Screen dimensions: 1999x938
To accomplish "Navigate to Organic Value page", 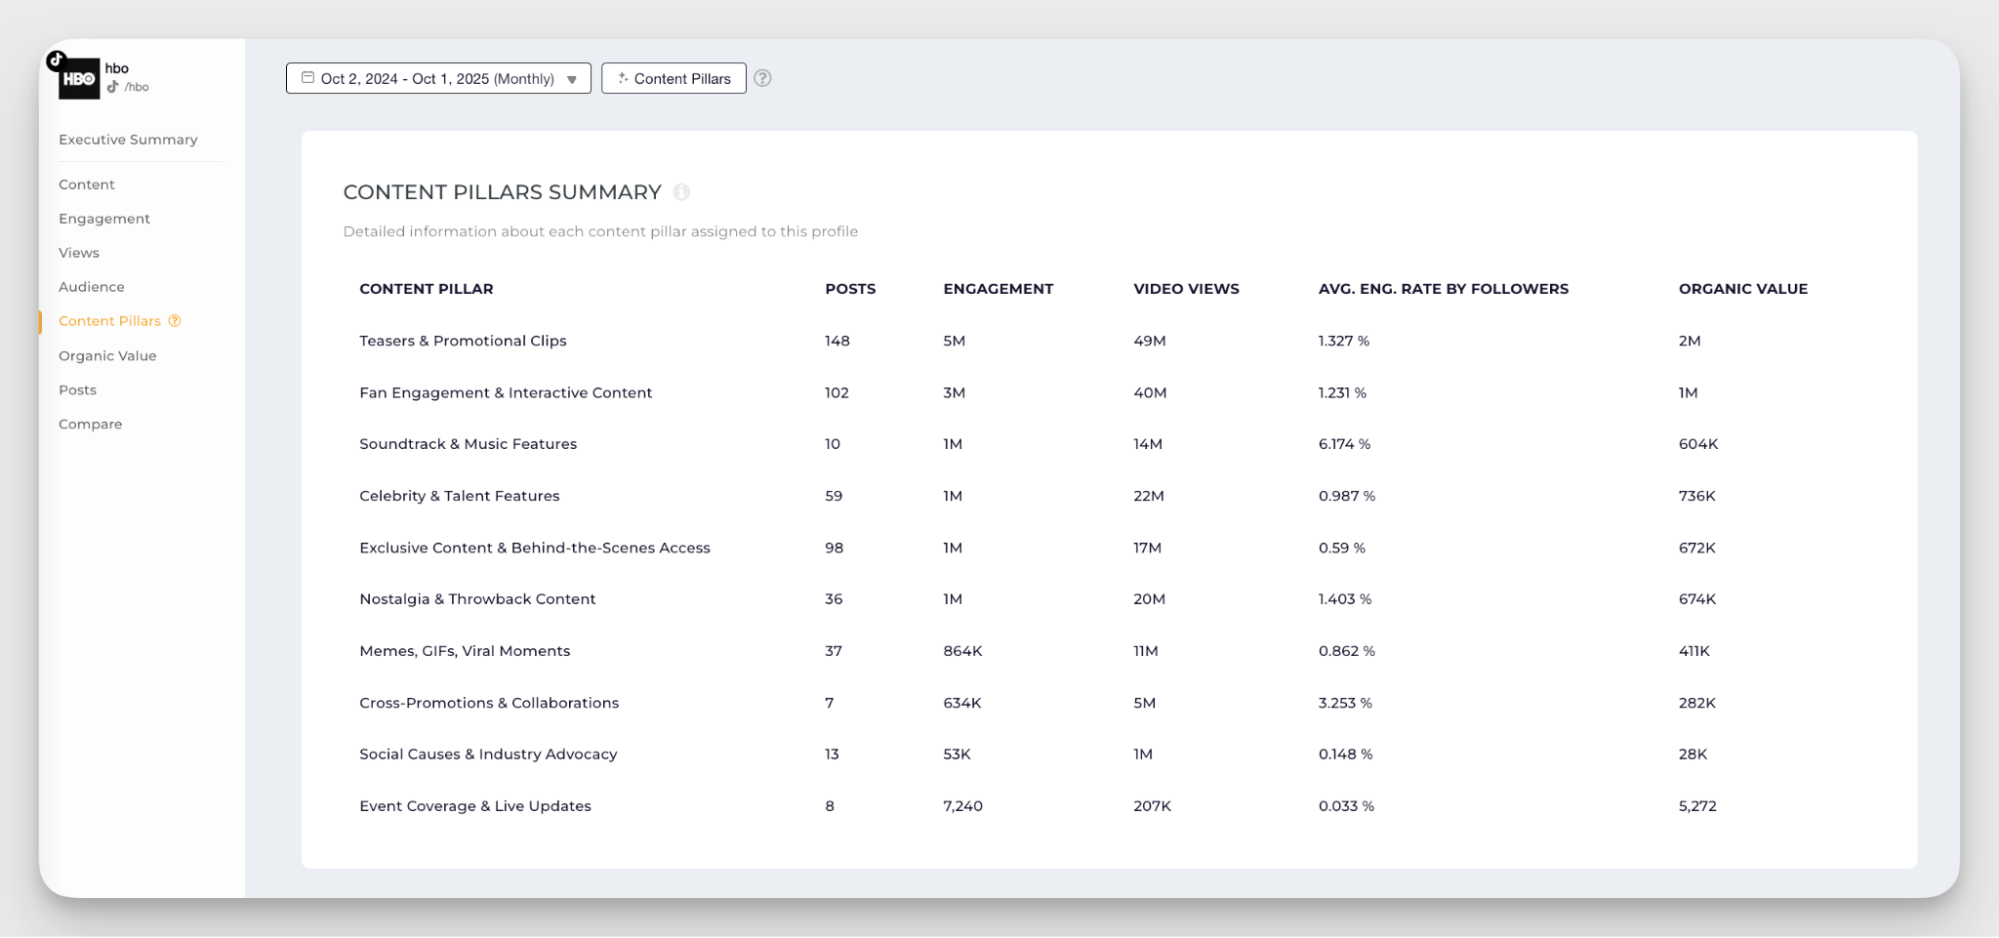I will click(107, 356).
